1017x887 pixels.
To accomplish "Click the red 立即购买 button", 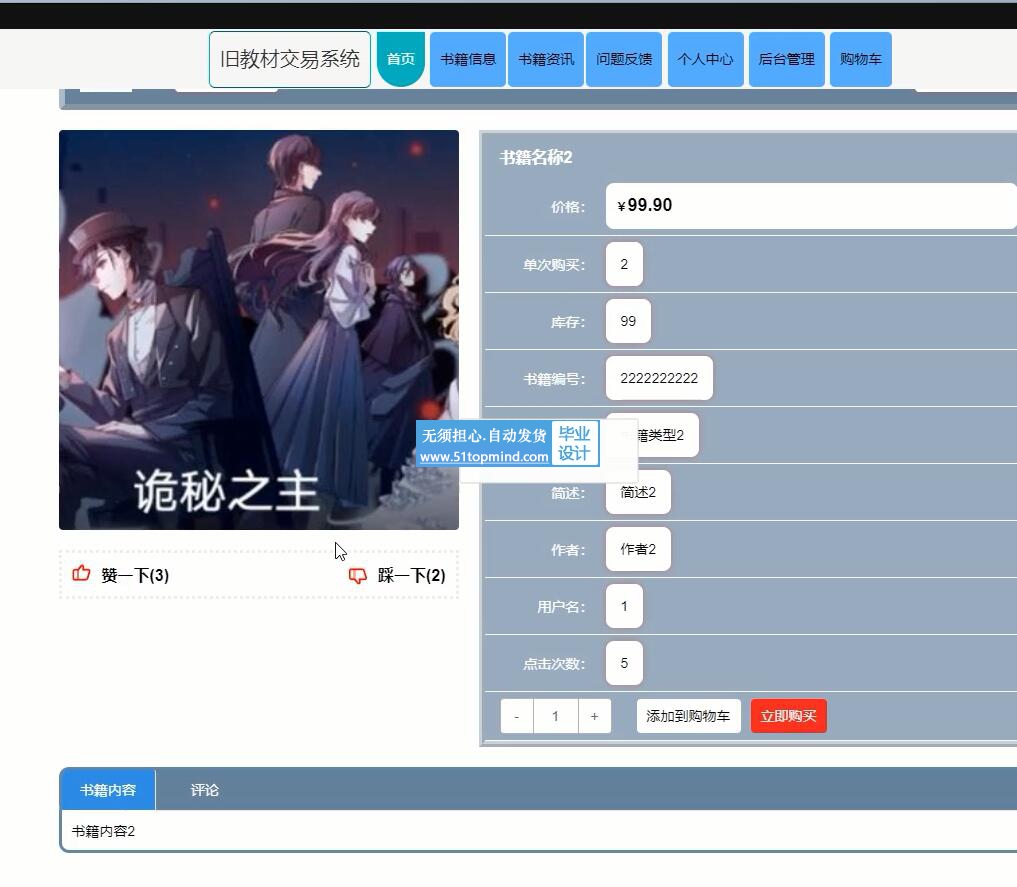I will (789, 716).
